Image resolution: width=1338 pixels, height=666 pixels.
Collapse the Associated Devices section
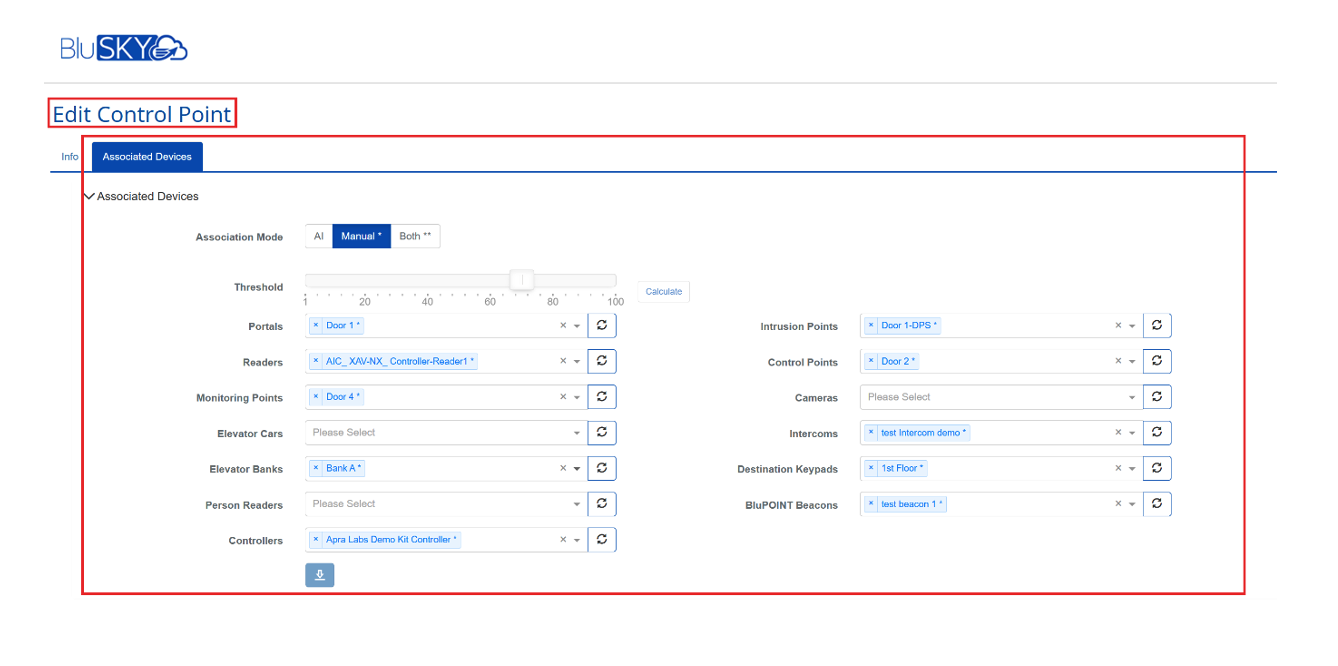click(x=90, y=197)
